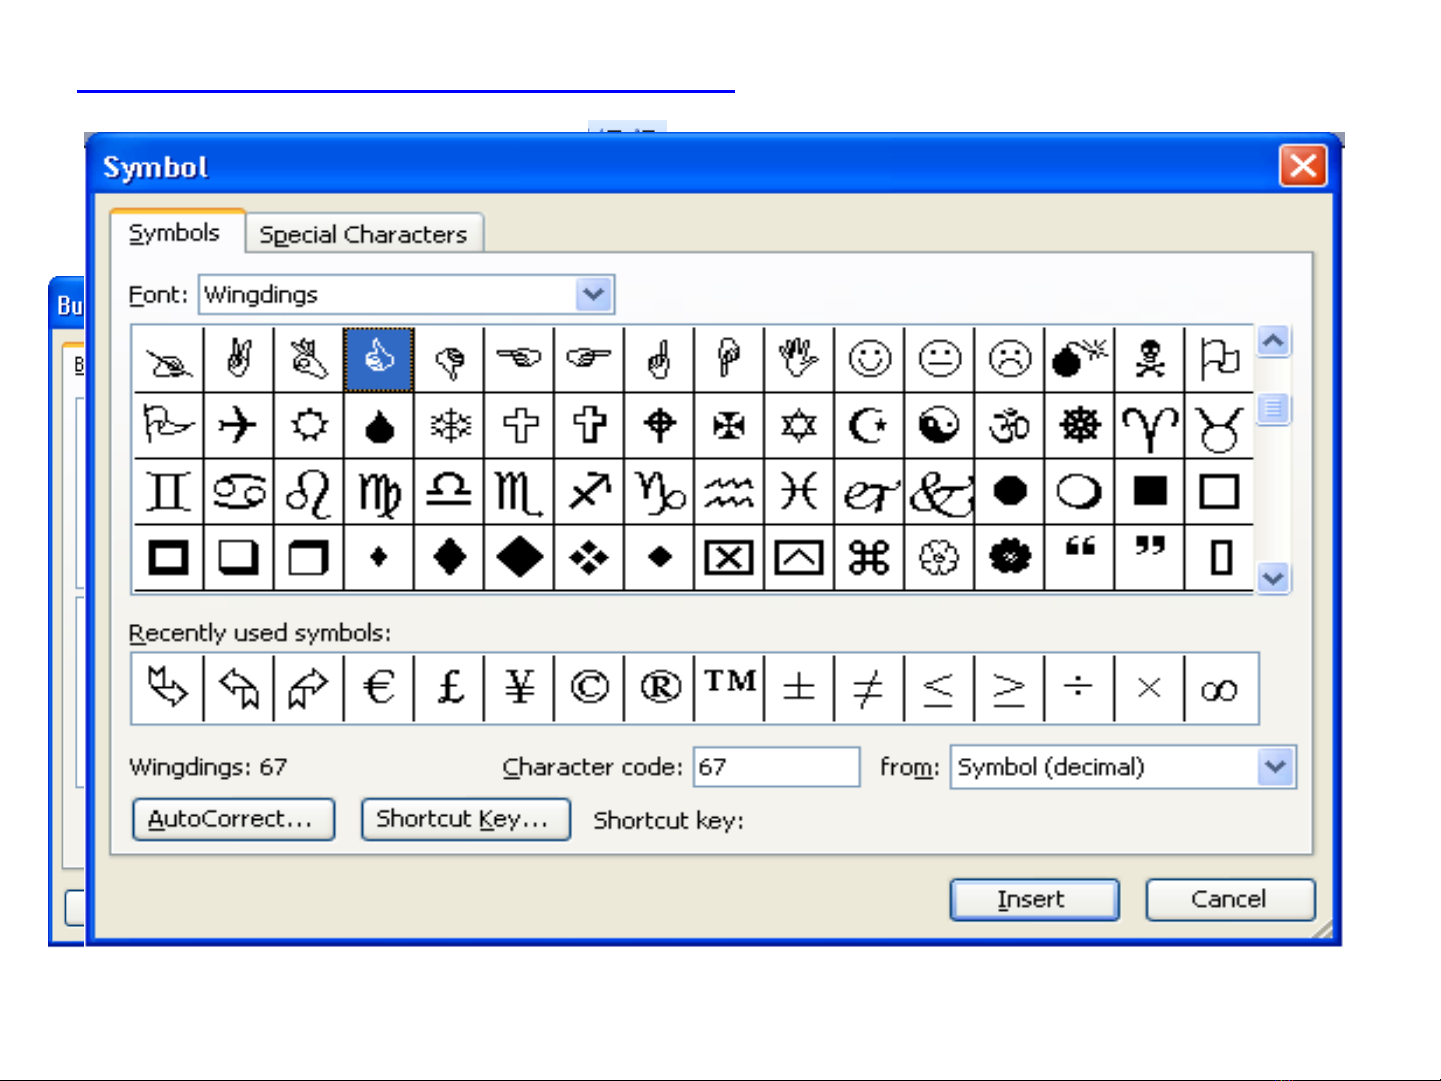Choose the infinity symbol in recent symbols
The height and width of the screenshot is (1081, 1441).
click(1219, 688)
